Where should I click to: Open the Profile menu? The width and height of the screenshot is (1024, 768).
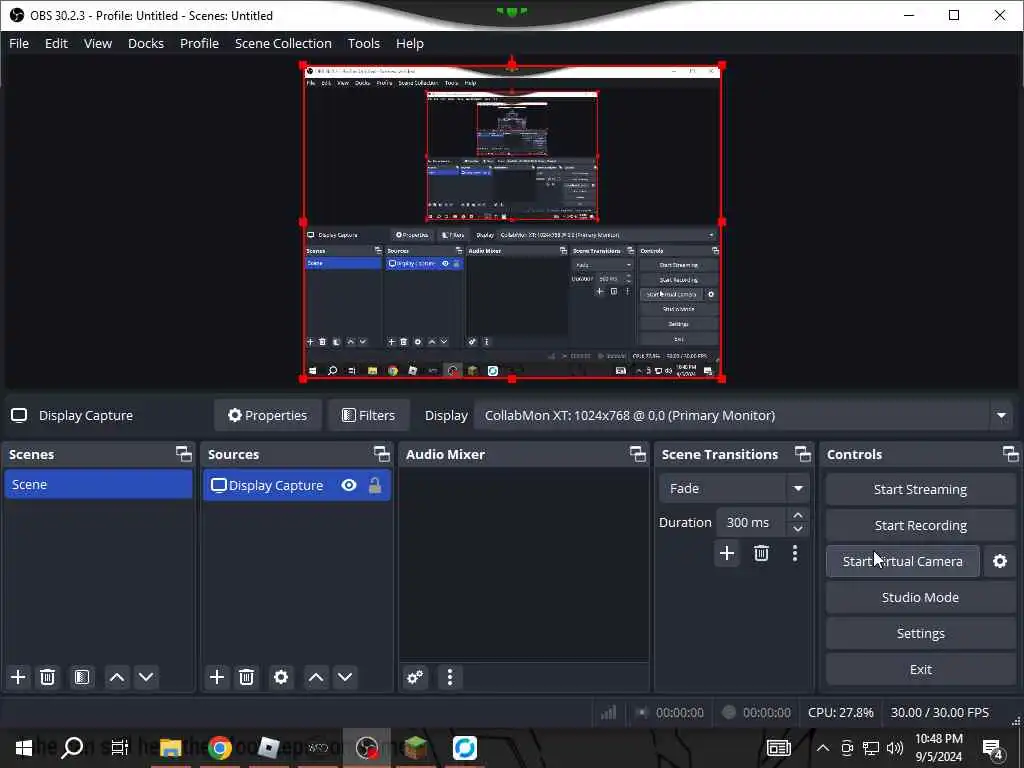199,43
